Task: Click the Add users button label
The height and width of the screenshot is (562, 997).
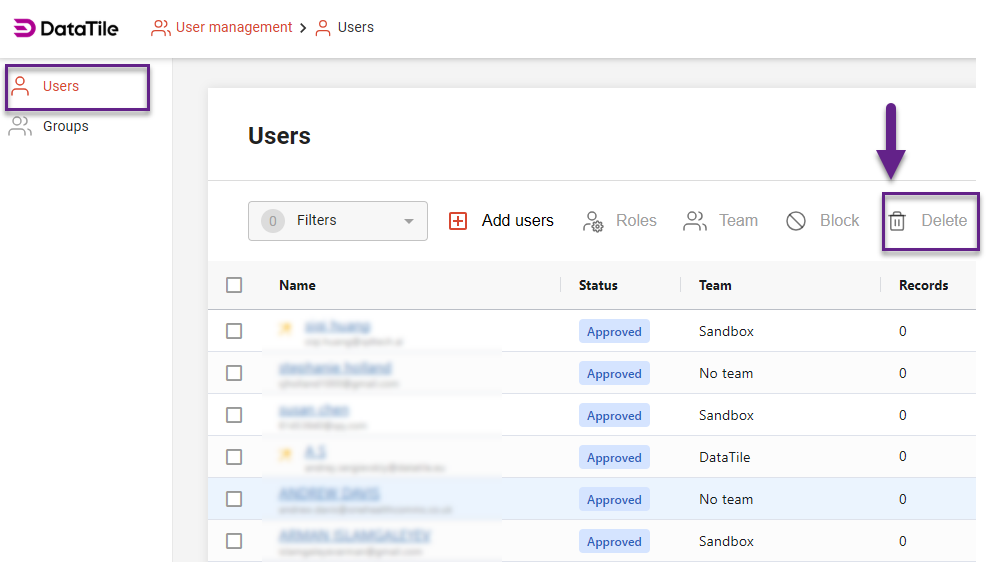Action: pyautogui.click(x=517, y=221)
